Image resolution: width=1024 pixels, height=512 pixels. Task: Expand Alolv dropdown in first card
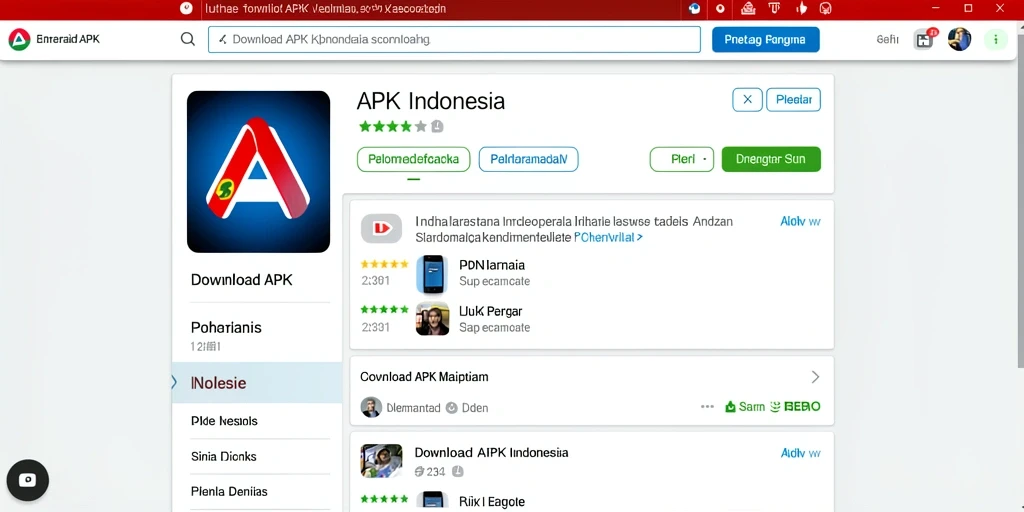point(800,221)
